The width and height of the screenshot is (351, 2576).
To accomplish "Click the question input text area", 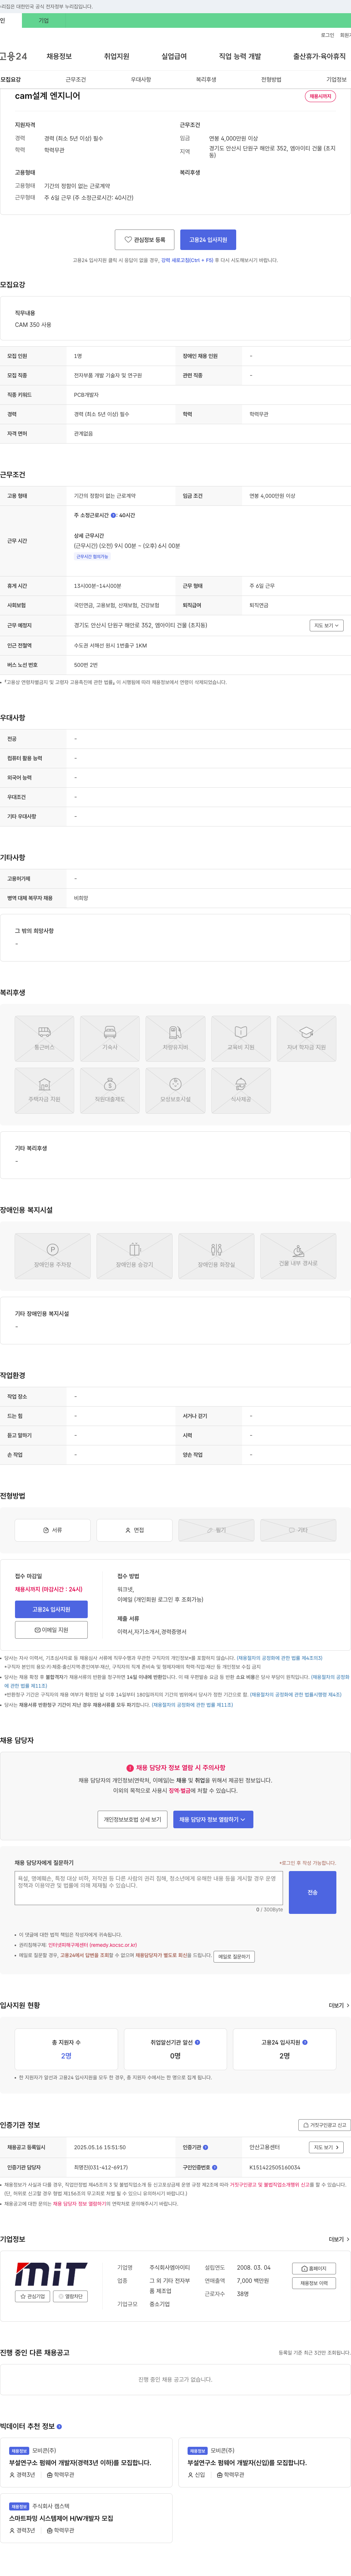I will 149,1888.
